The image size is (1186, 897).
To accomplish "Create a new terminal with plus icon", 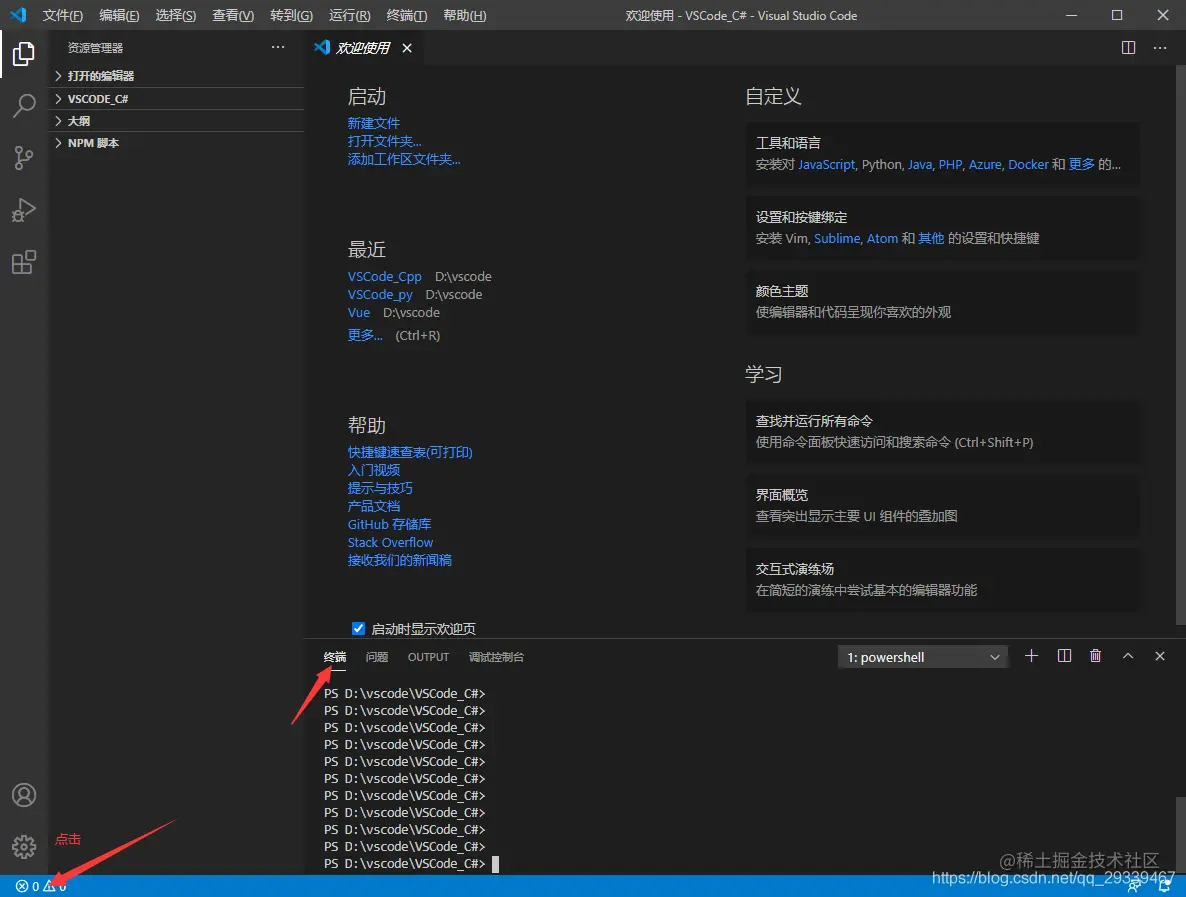I will [1031, 656].
